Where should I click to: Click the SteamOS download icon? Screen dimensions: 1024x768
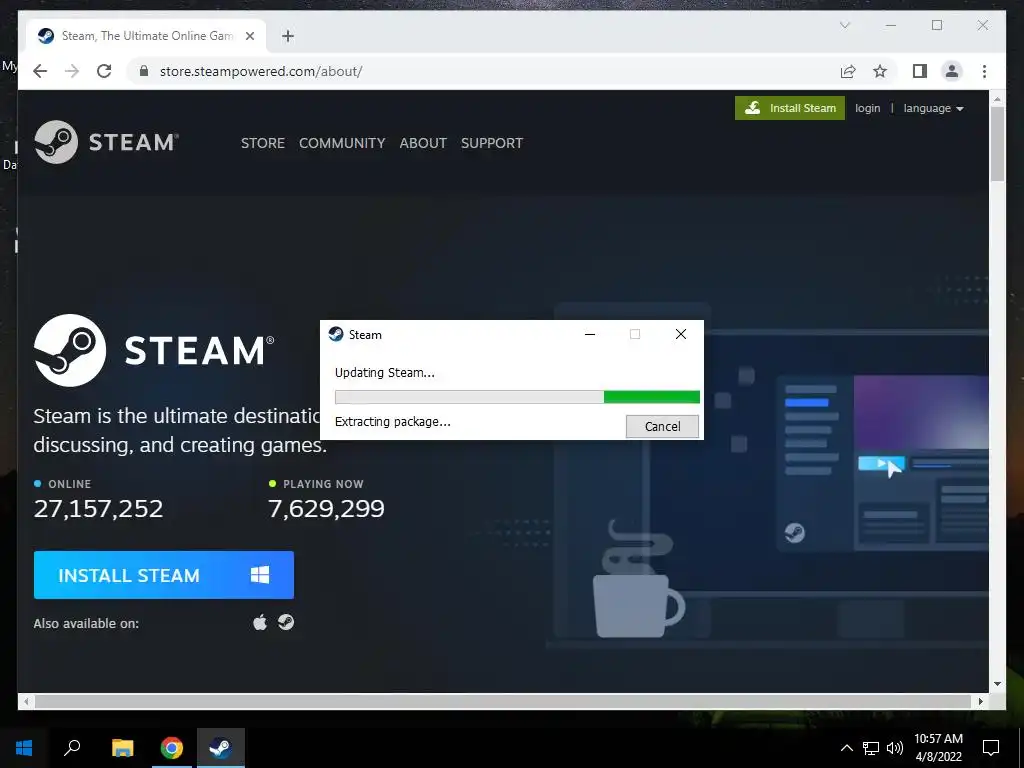pyautogui.click(x=286, y=622)
